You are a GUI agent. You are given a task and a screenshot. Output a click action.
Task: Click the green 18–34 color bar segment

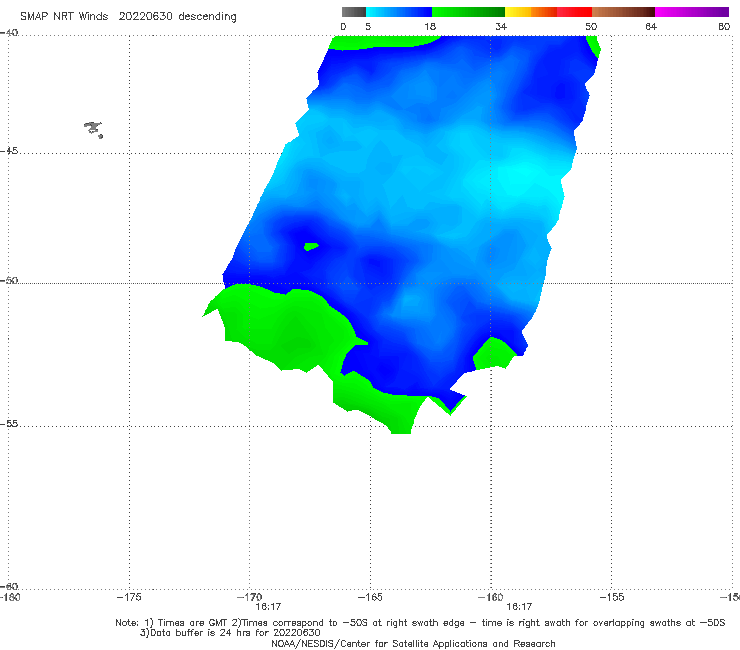click(x=468, y=12)
